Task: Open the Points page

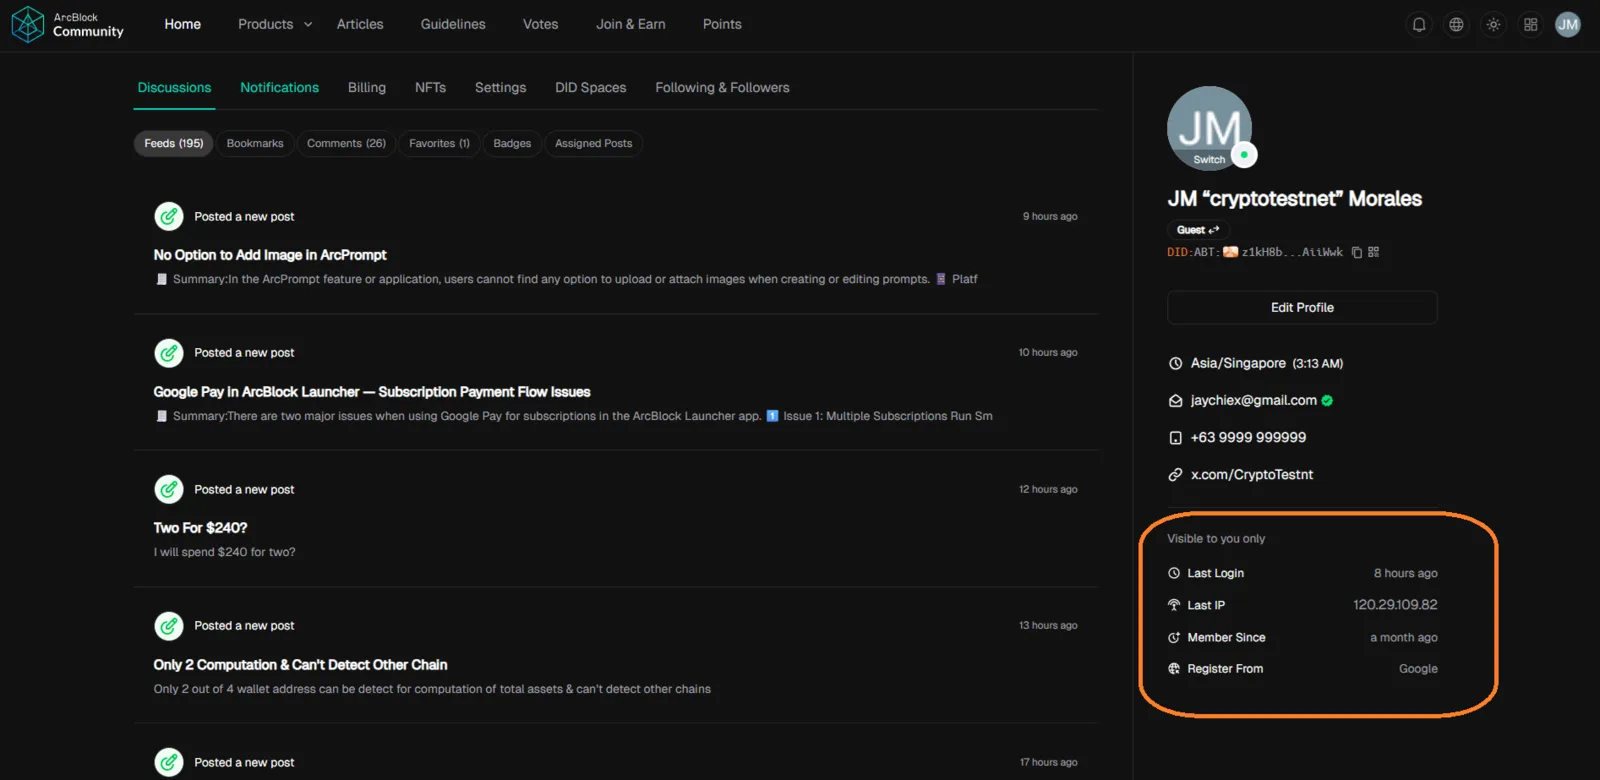Action: coord(722,24)
